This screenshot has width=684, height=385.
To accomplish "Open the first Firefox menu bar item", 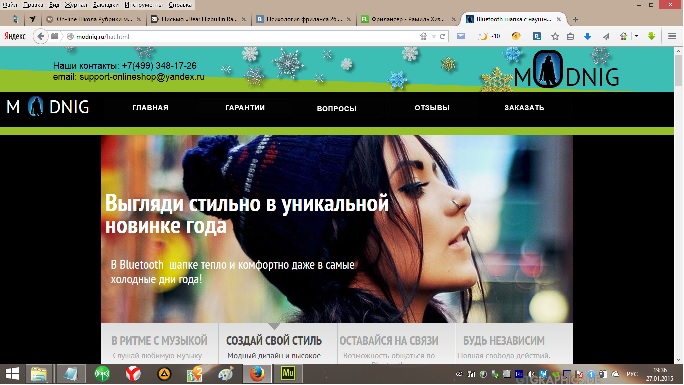I will [10, 5].
